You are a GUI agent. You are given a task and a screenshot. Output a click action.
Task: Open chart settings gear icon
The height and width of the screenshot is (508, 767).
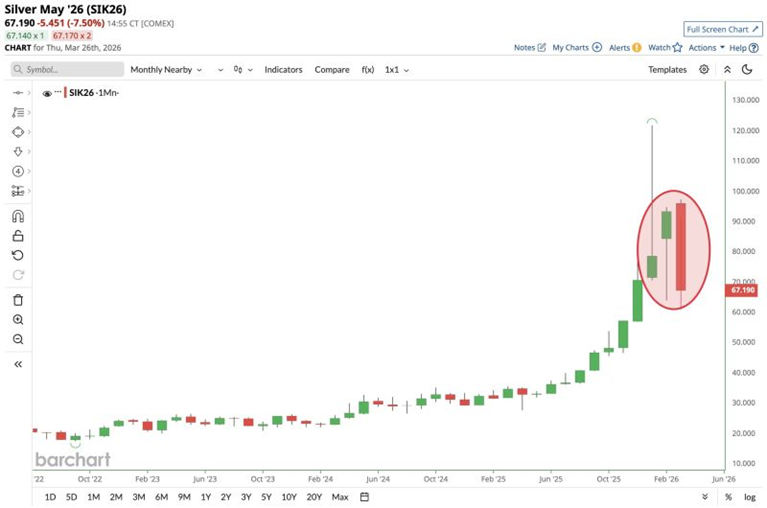pos(704,70)
